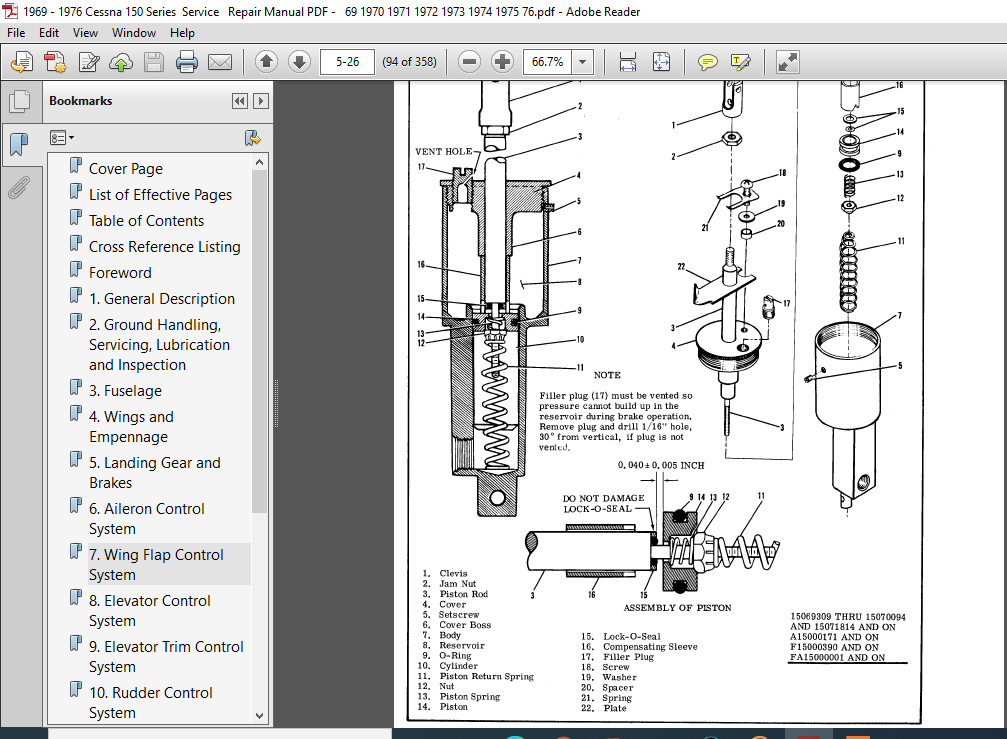Open the Window menu
This screenshot has height=739, width=1007.
click(x=134, y=33)
